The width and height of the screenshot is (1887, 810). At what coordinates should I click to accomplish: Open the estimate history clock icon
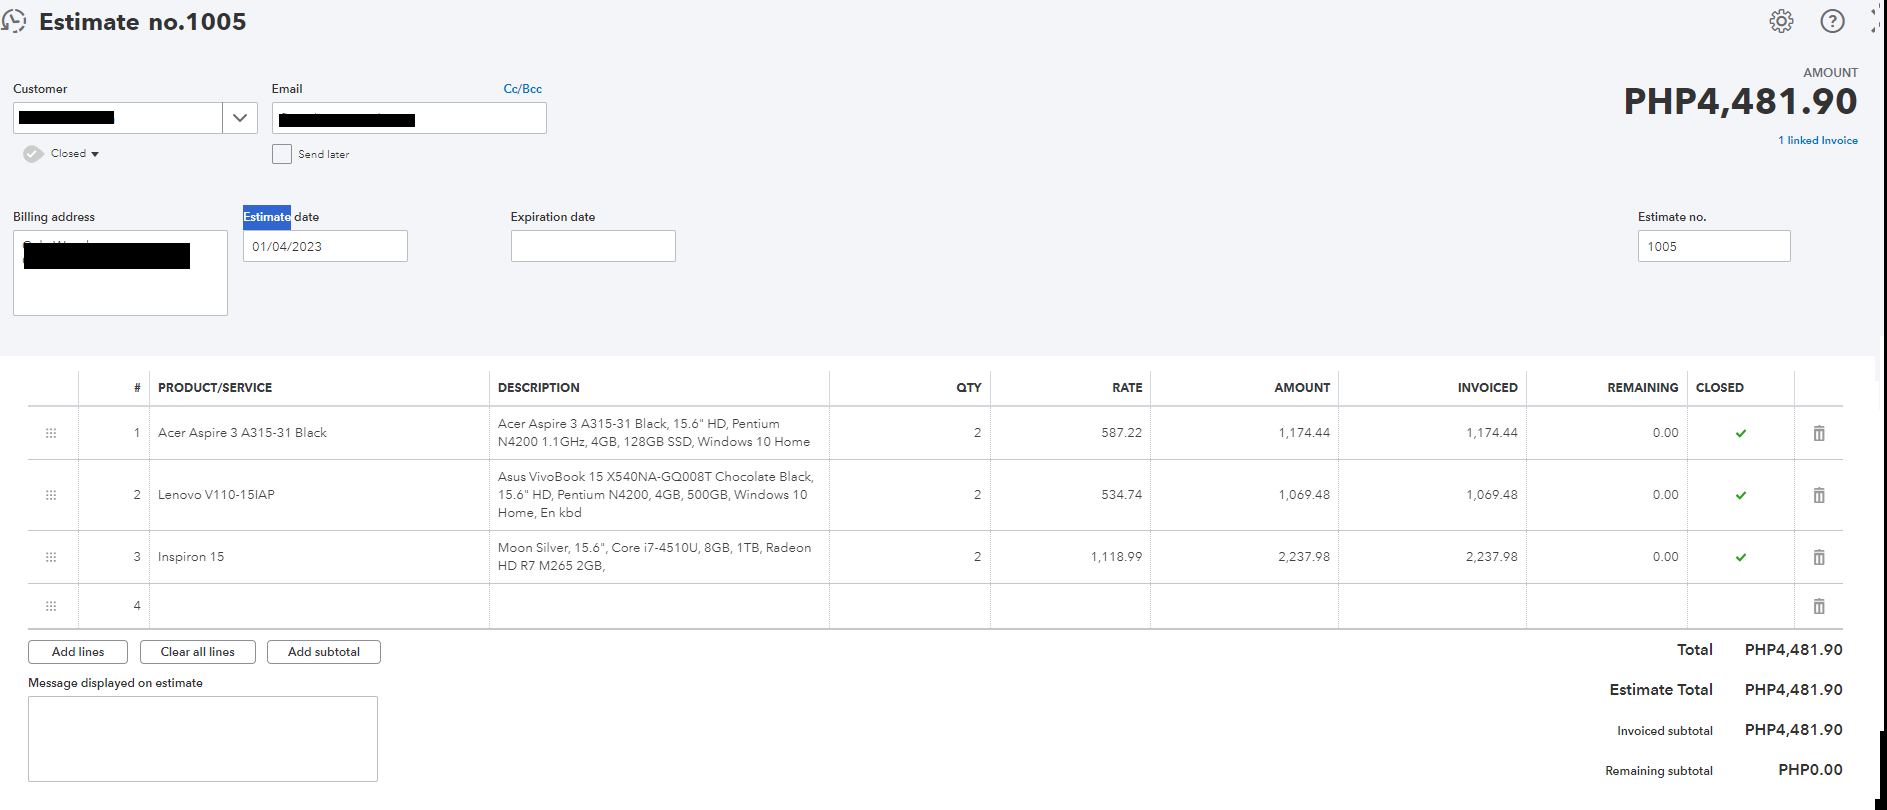coord(14,21)
